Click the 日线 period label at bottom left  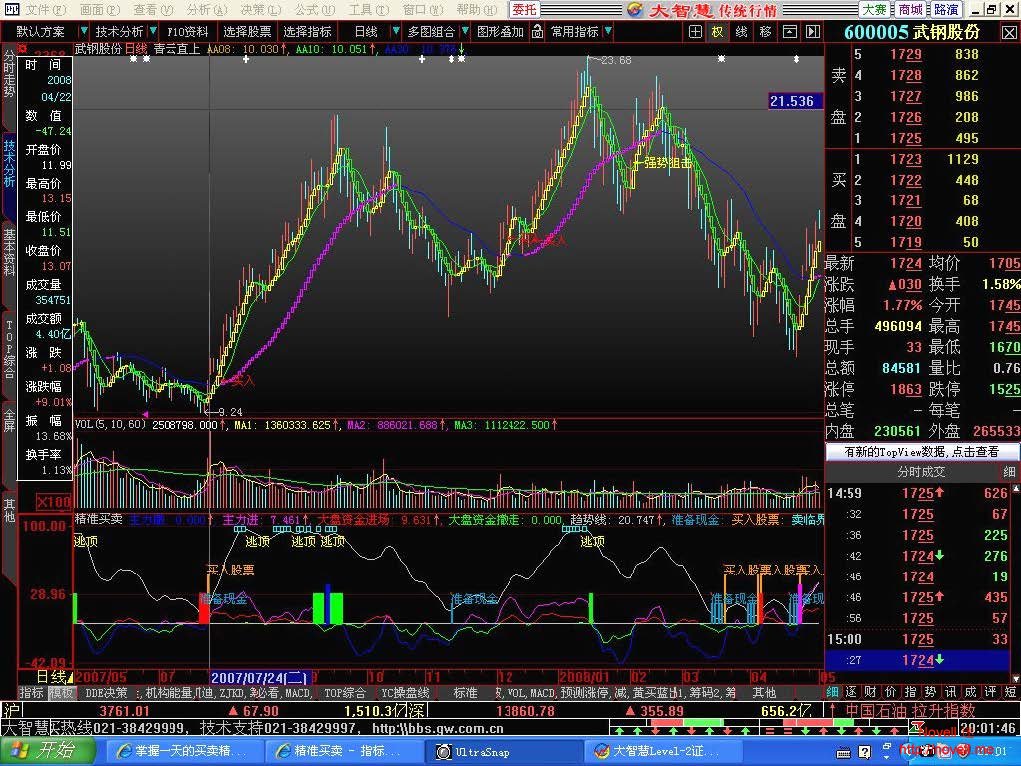pos(51,677)
